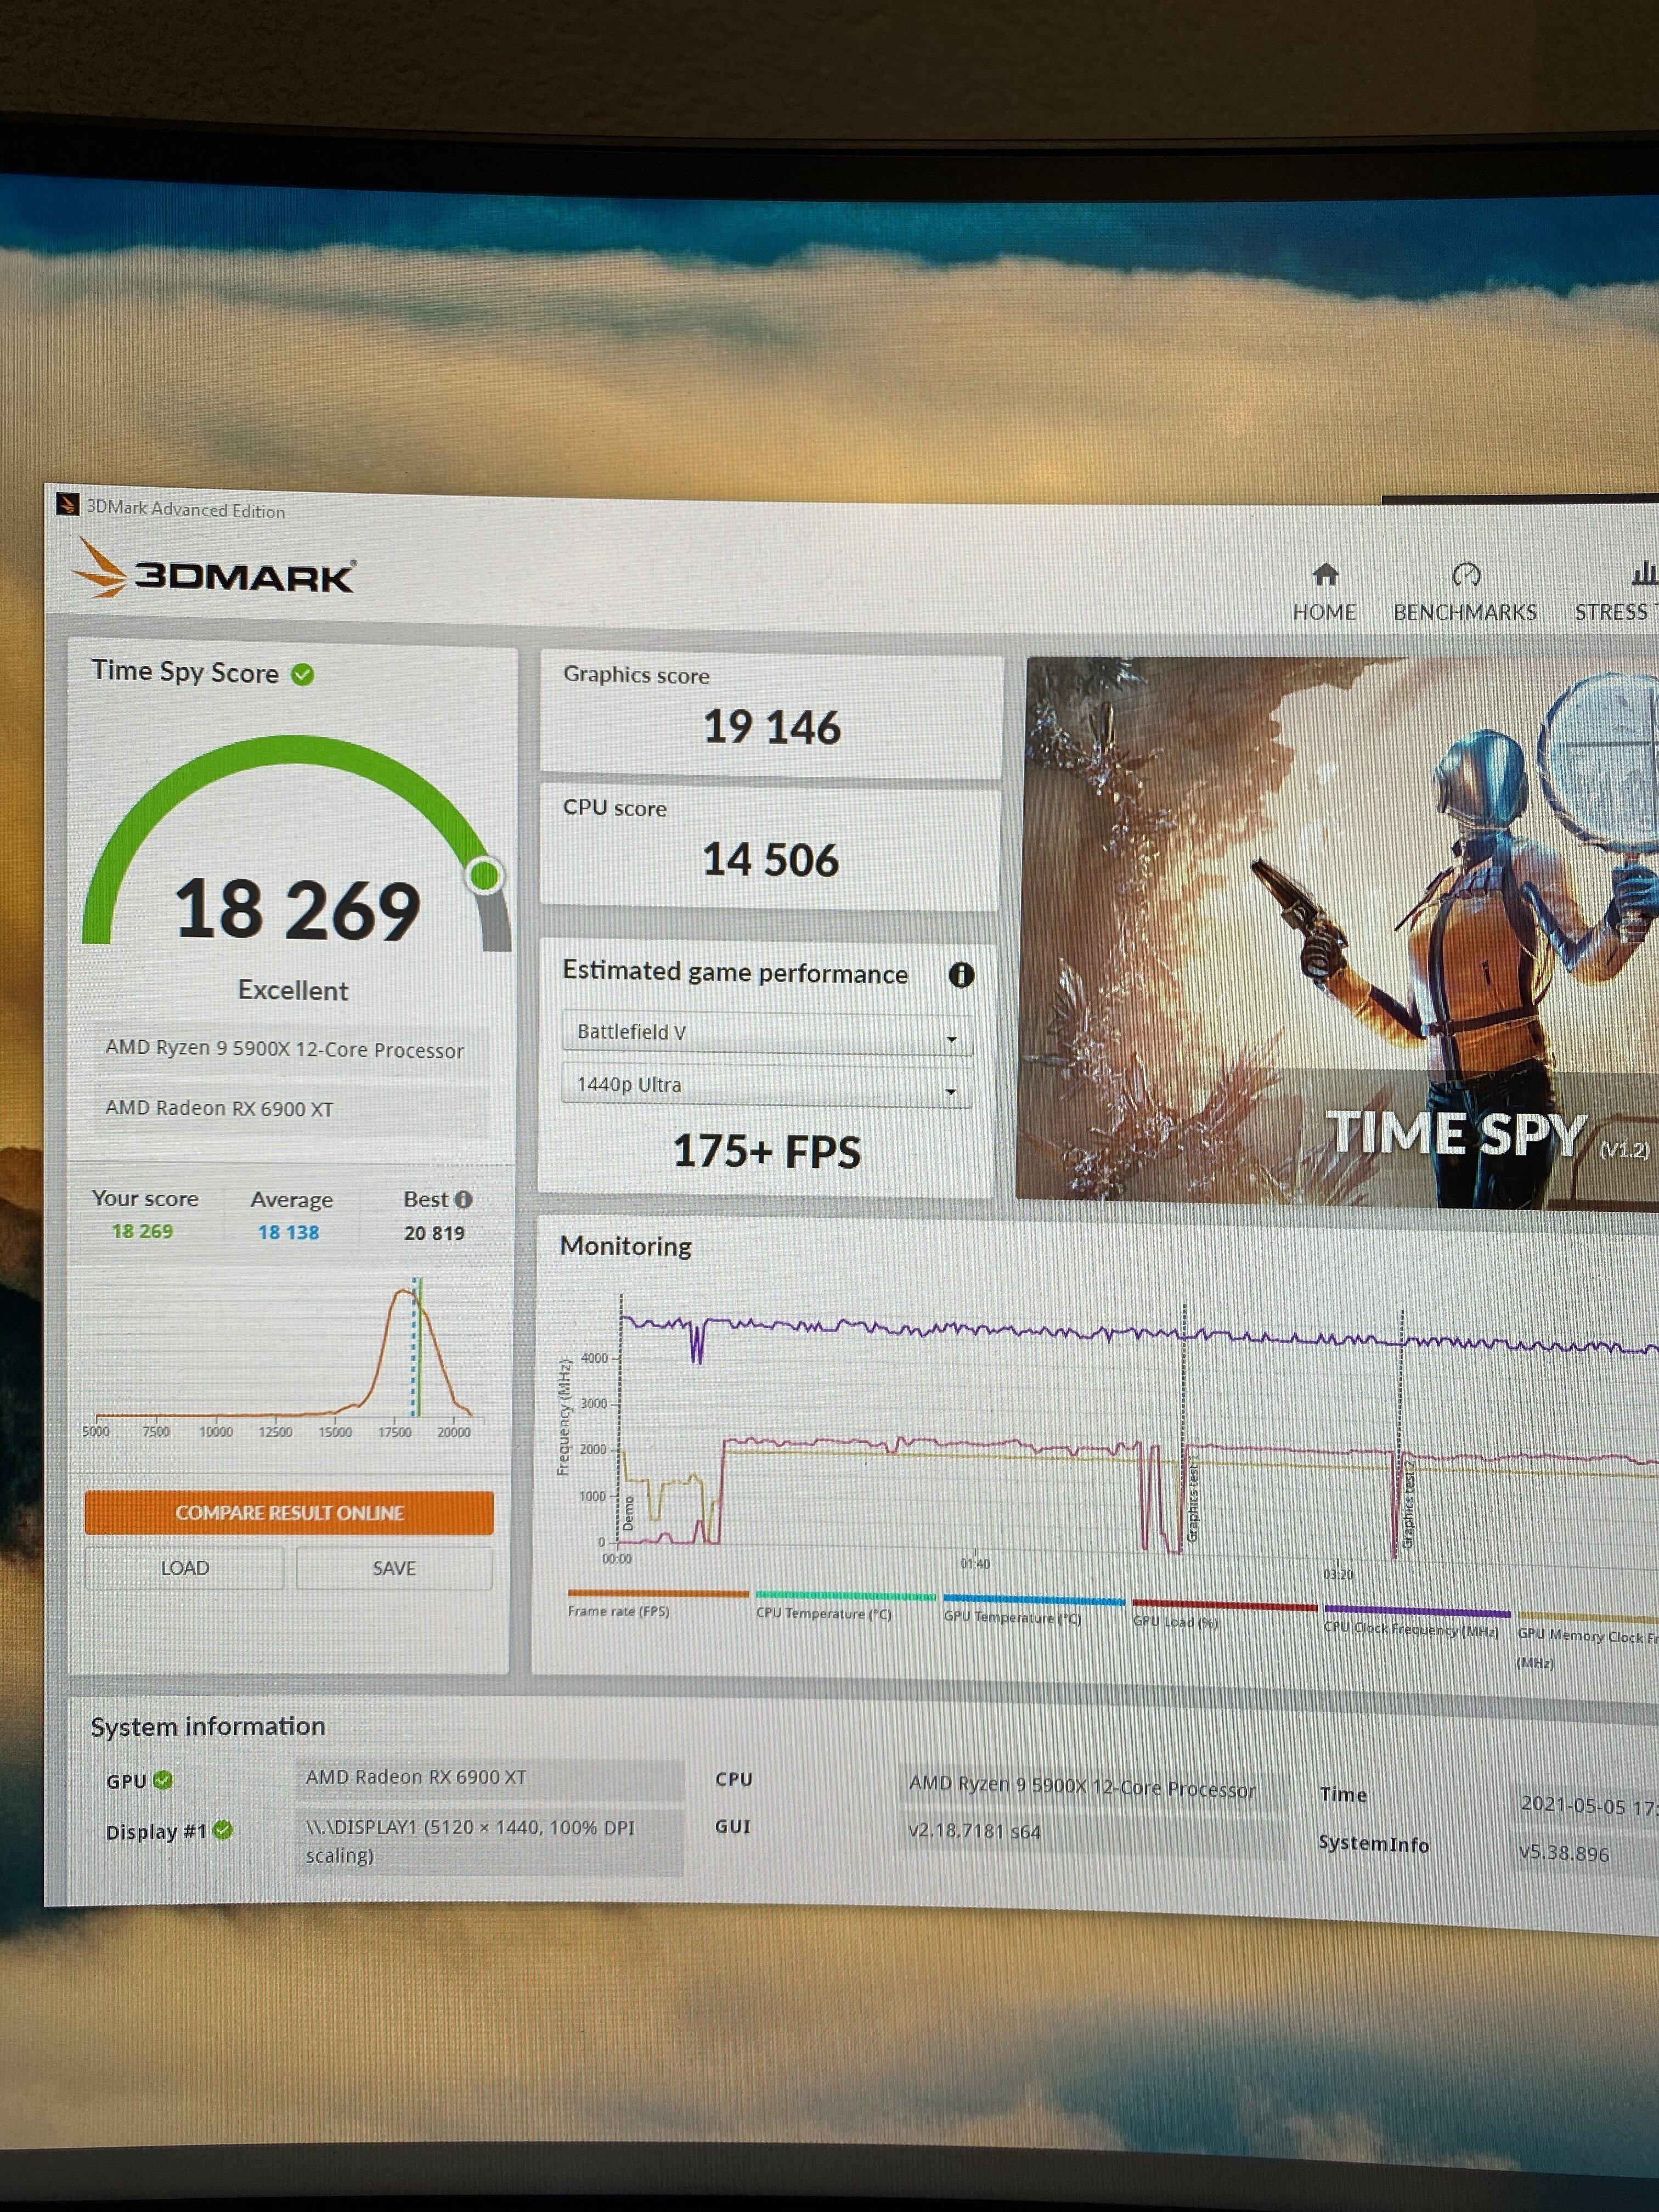1659x2212 pixels.
Task: Click GPU value in System information
Action: click(490, 1778)
